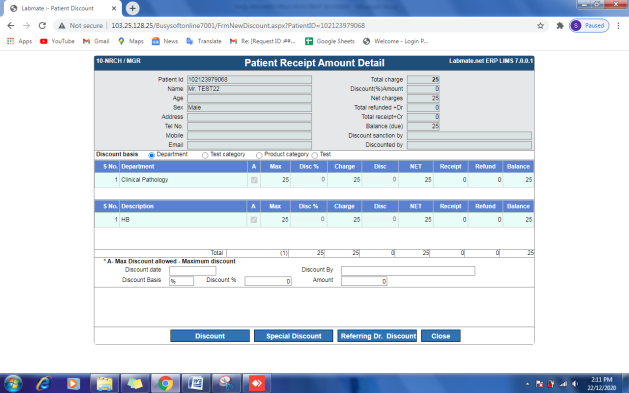The width and height of the screenshot is (629, 393).
Task: Open the red AnyDesk taskbar icon
Action: click(x=257, y=383)
